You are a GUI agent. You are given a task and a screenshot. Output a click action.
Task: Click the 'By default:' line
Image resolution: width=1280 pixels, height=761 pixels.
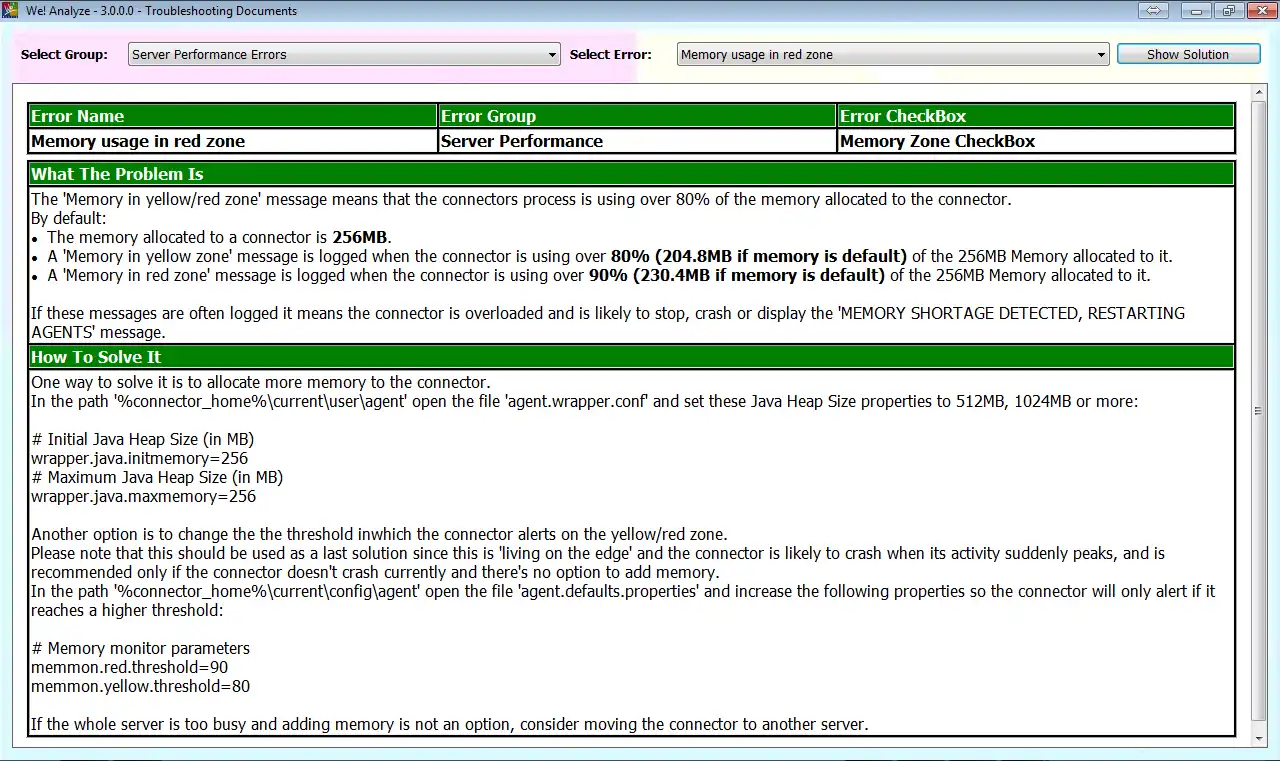[x=68, y=218]
